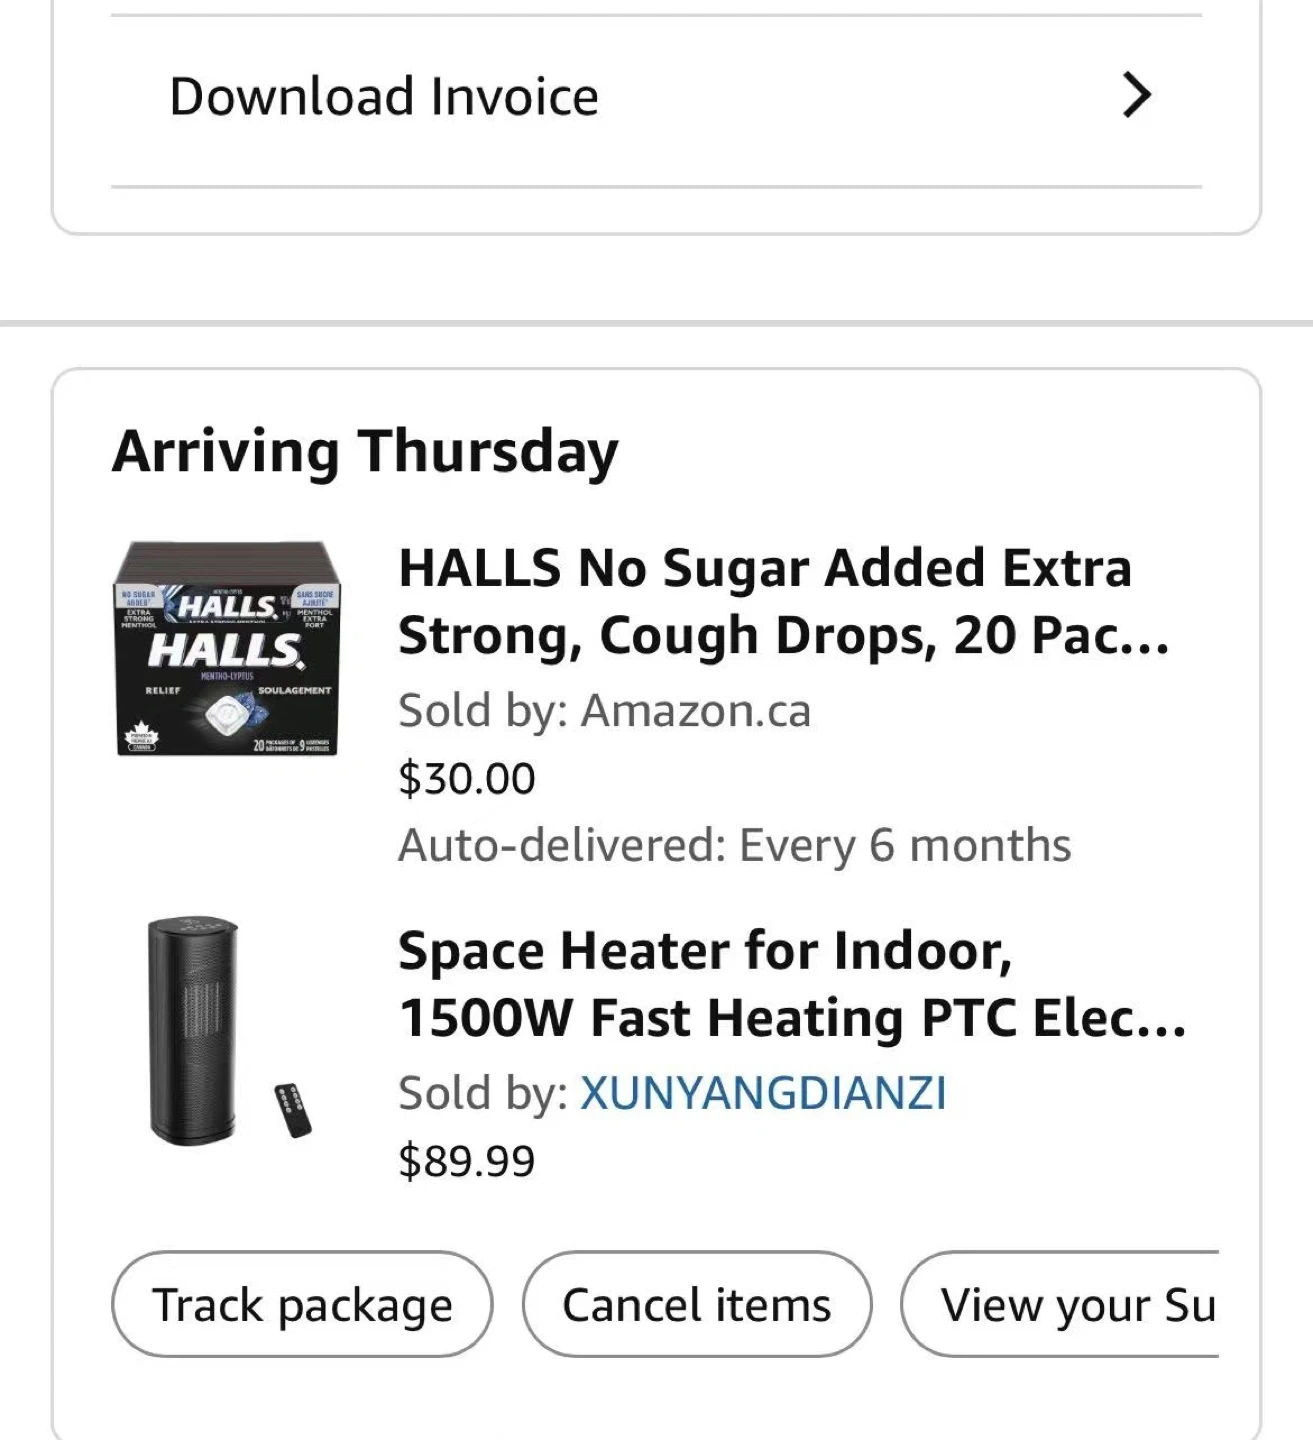Image resolution: width=1313 pixels, height=1440 pixels.
Task: Tap the Arriving Thursday heading
Action: [x=365, y=452]
